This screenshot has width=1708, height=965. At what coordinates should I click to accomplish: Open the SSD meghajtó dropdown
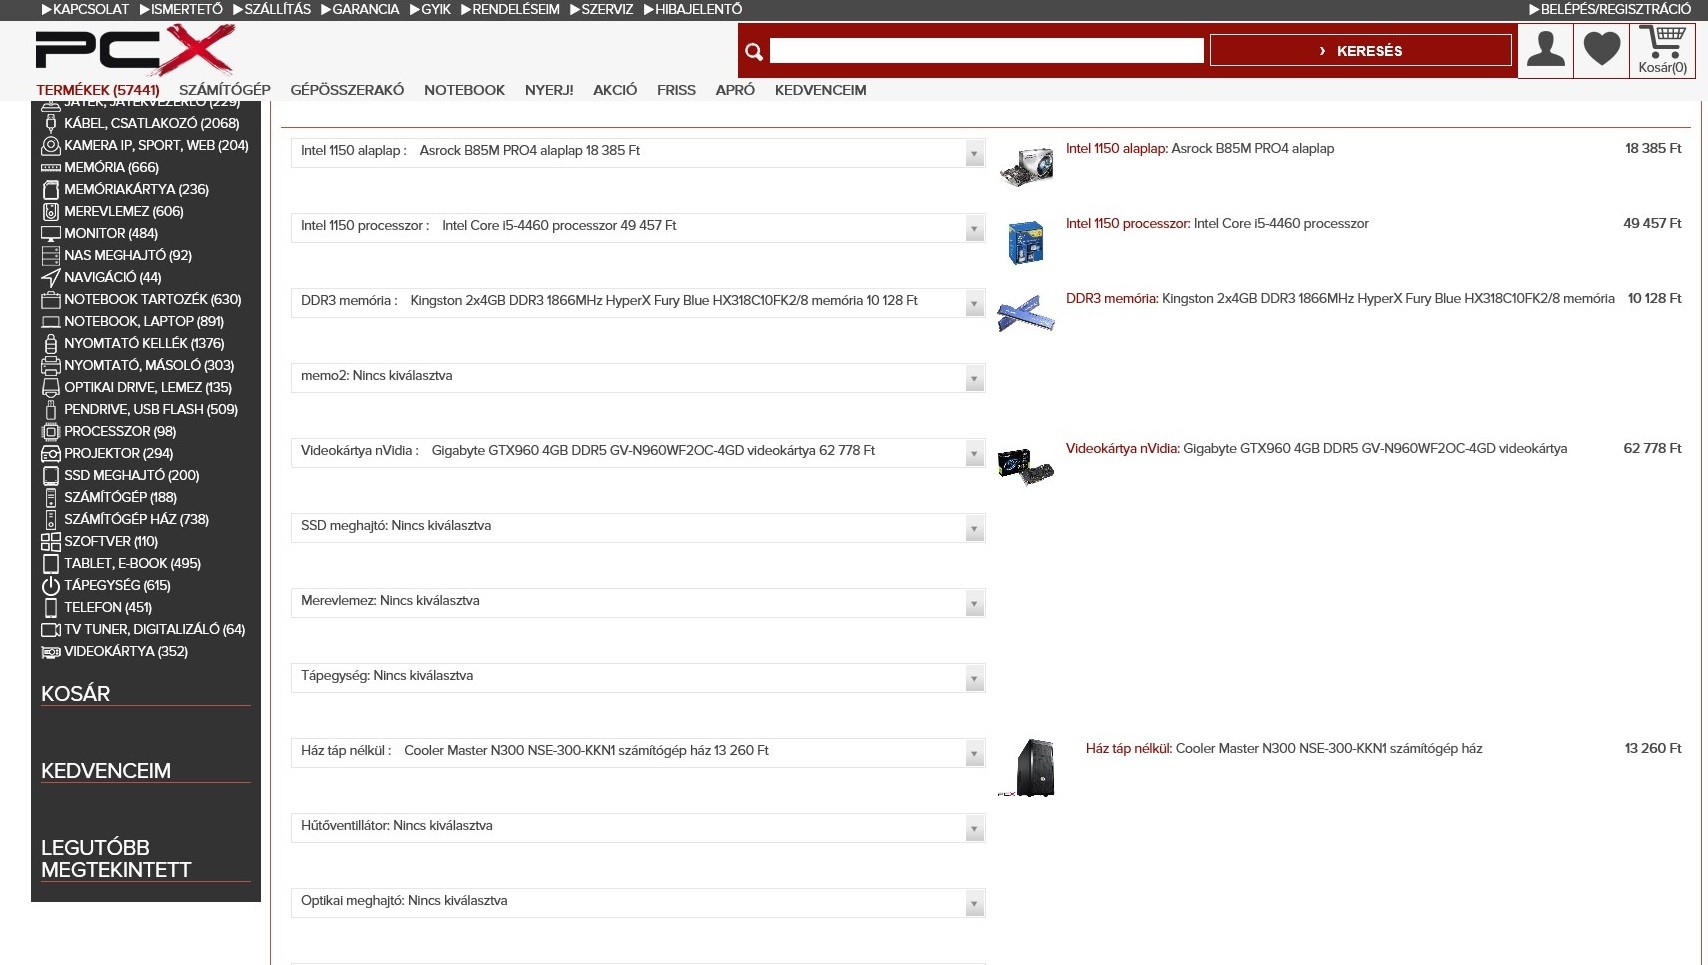tap(638, 528)
